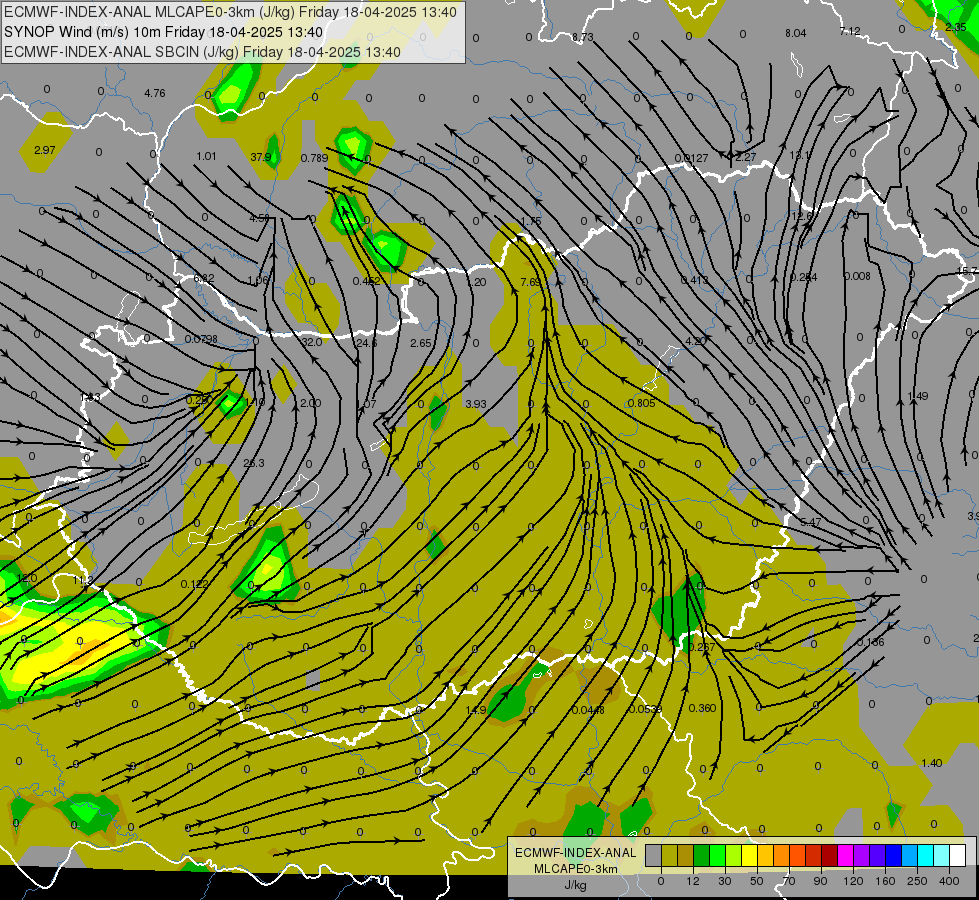The height and width of the screenshot is (900, 979).
Task: Click the dark green legend swatch
Action: 701,856
